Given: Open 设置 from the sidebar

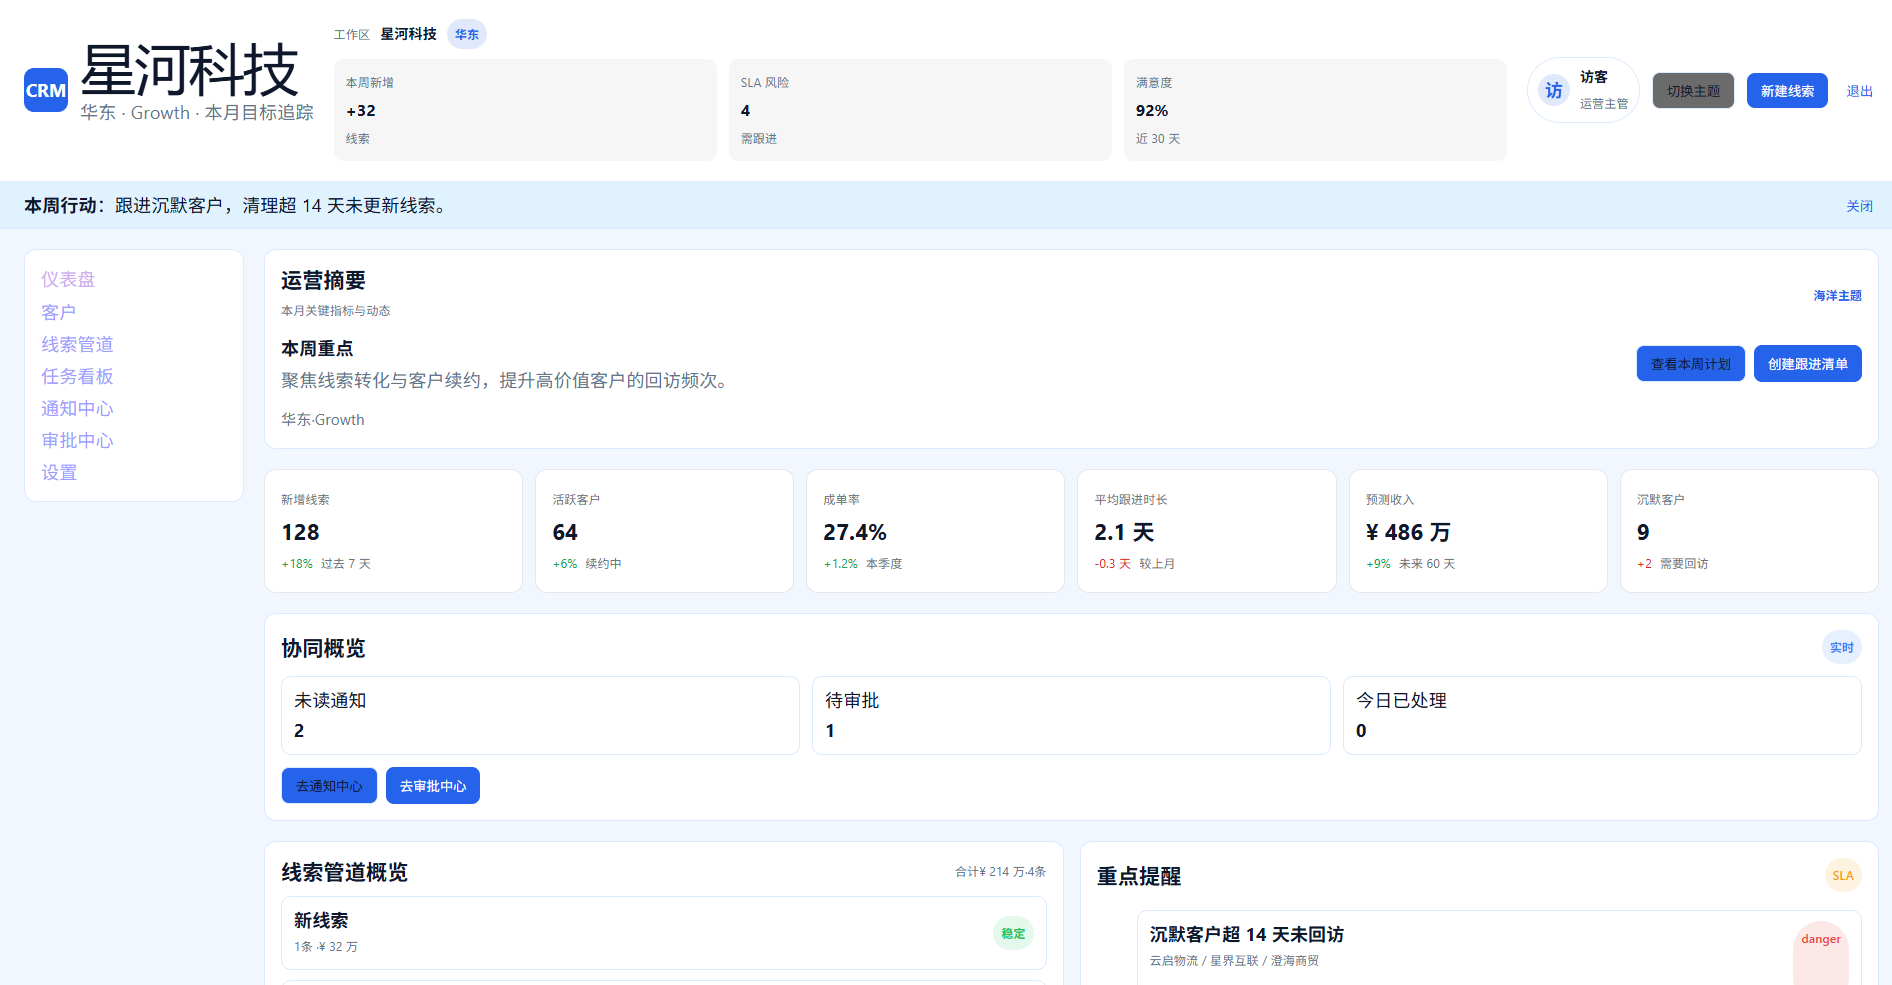Looking at the screenshot, I should pos(59,473).
